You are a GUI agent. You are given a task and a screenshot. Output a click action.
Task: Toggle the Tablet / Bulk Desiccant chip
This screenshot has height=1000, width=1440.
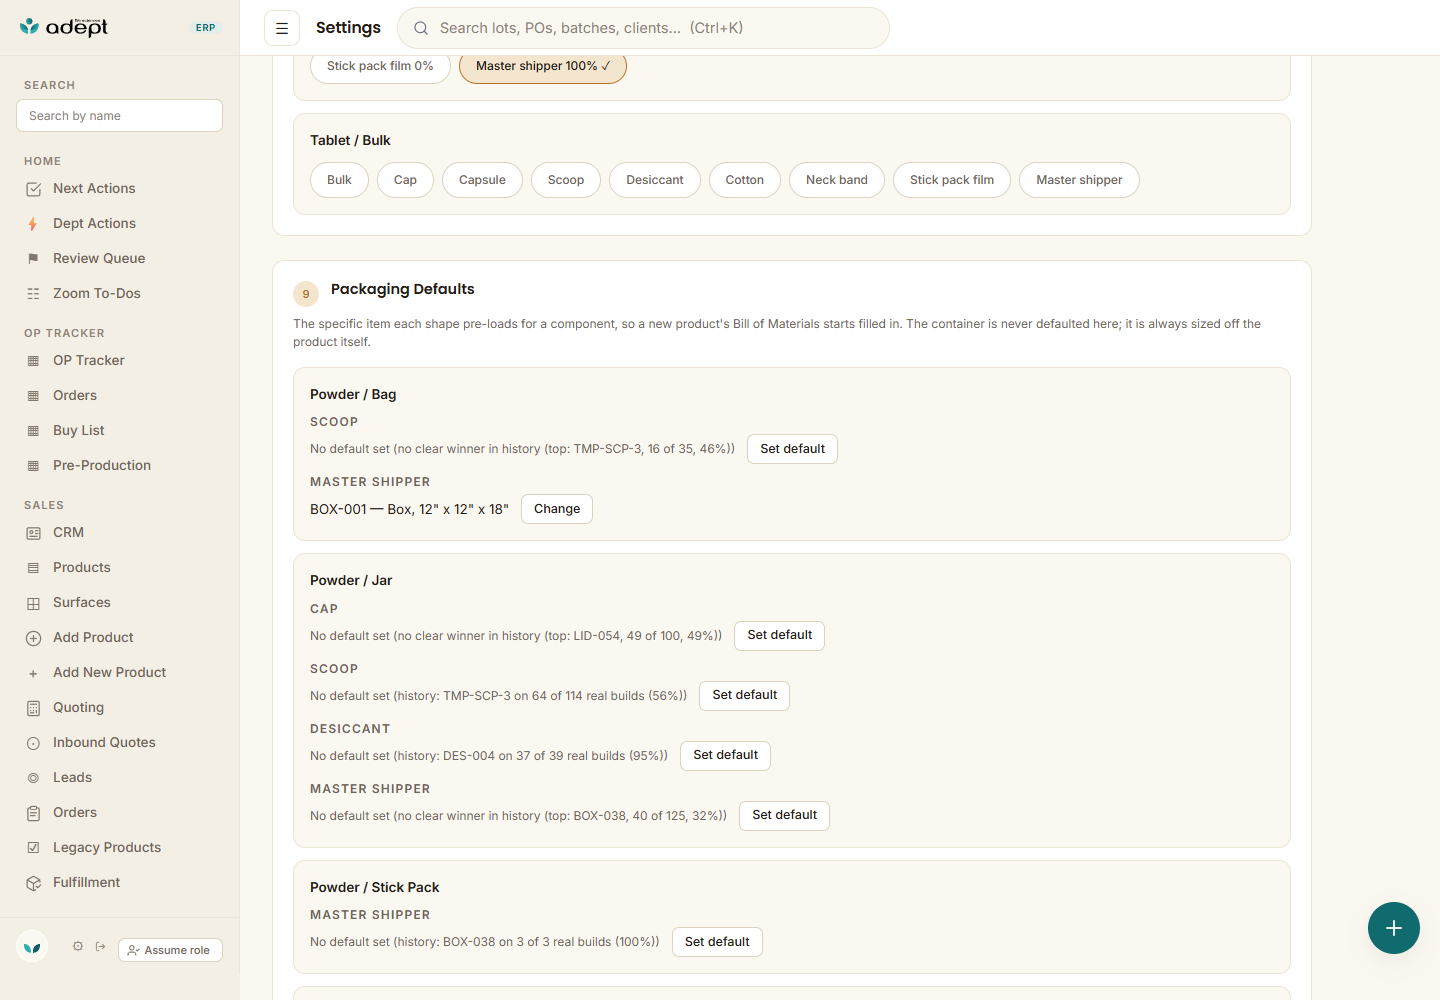click(655, 180)
